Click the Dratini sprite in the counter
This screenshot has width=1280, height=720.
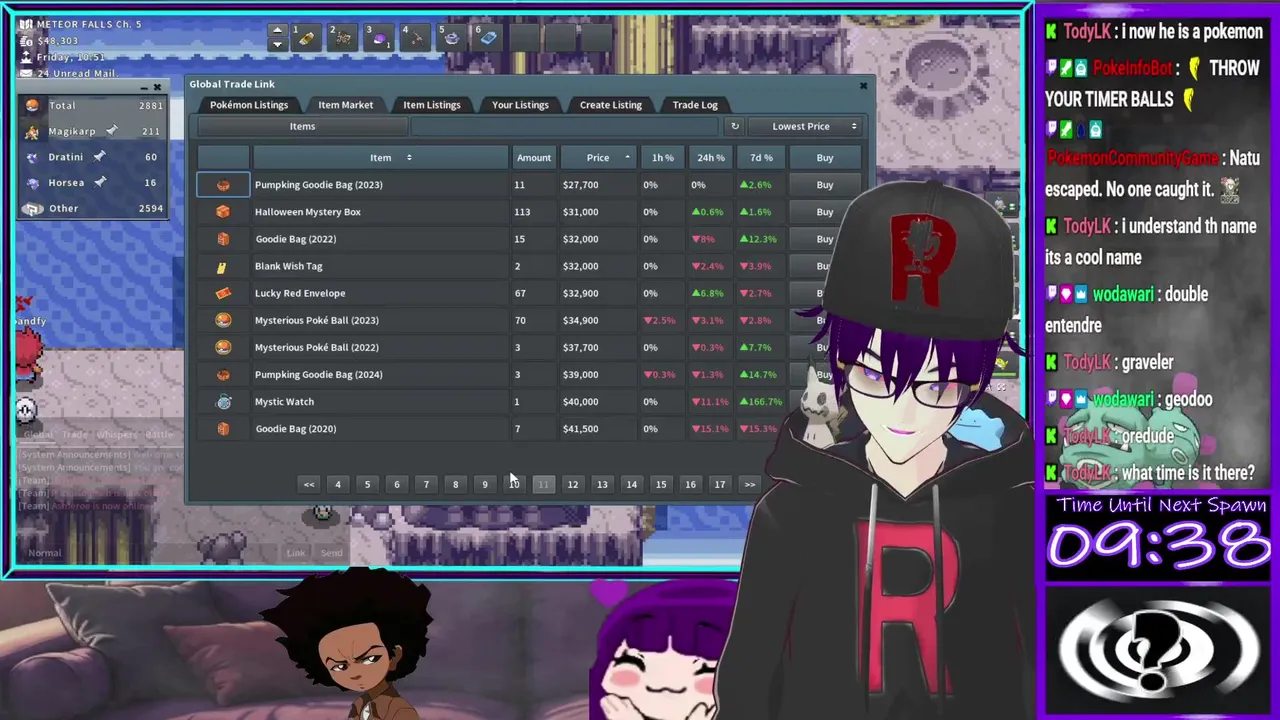point(32,157)
